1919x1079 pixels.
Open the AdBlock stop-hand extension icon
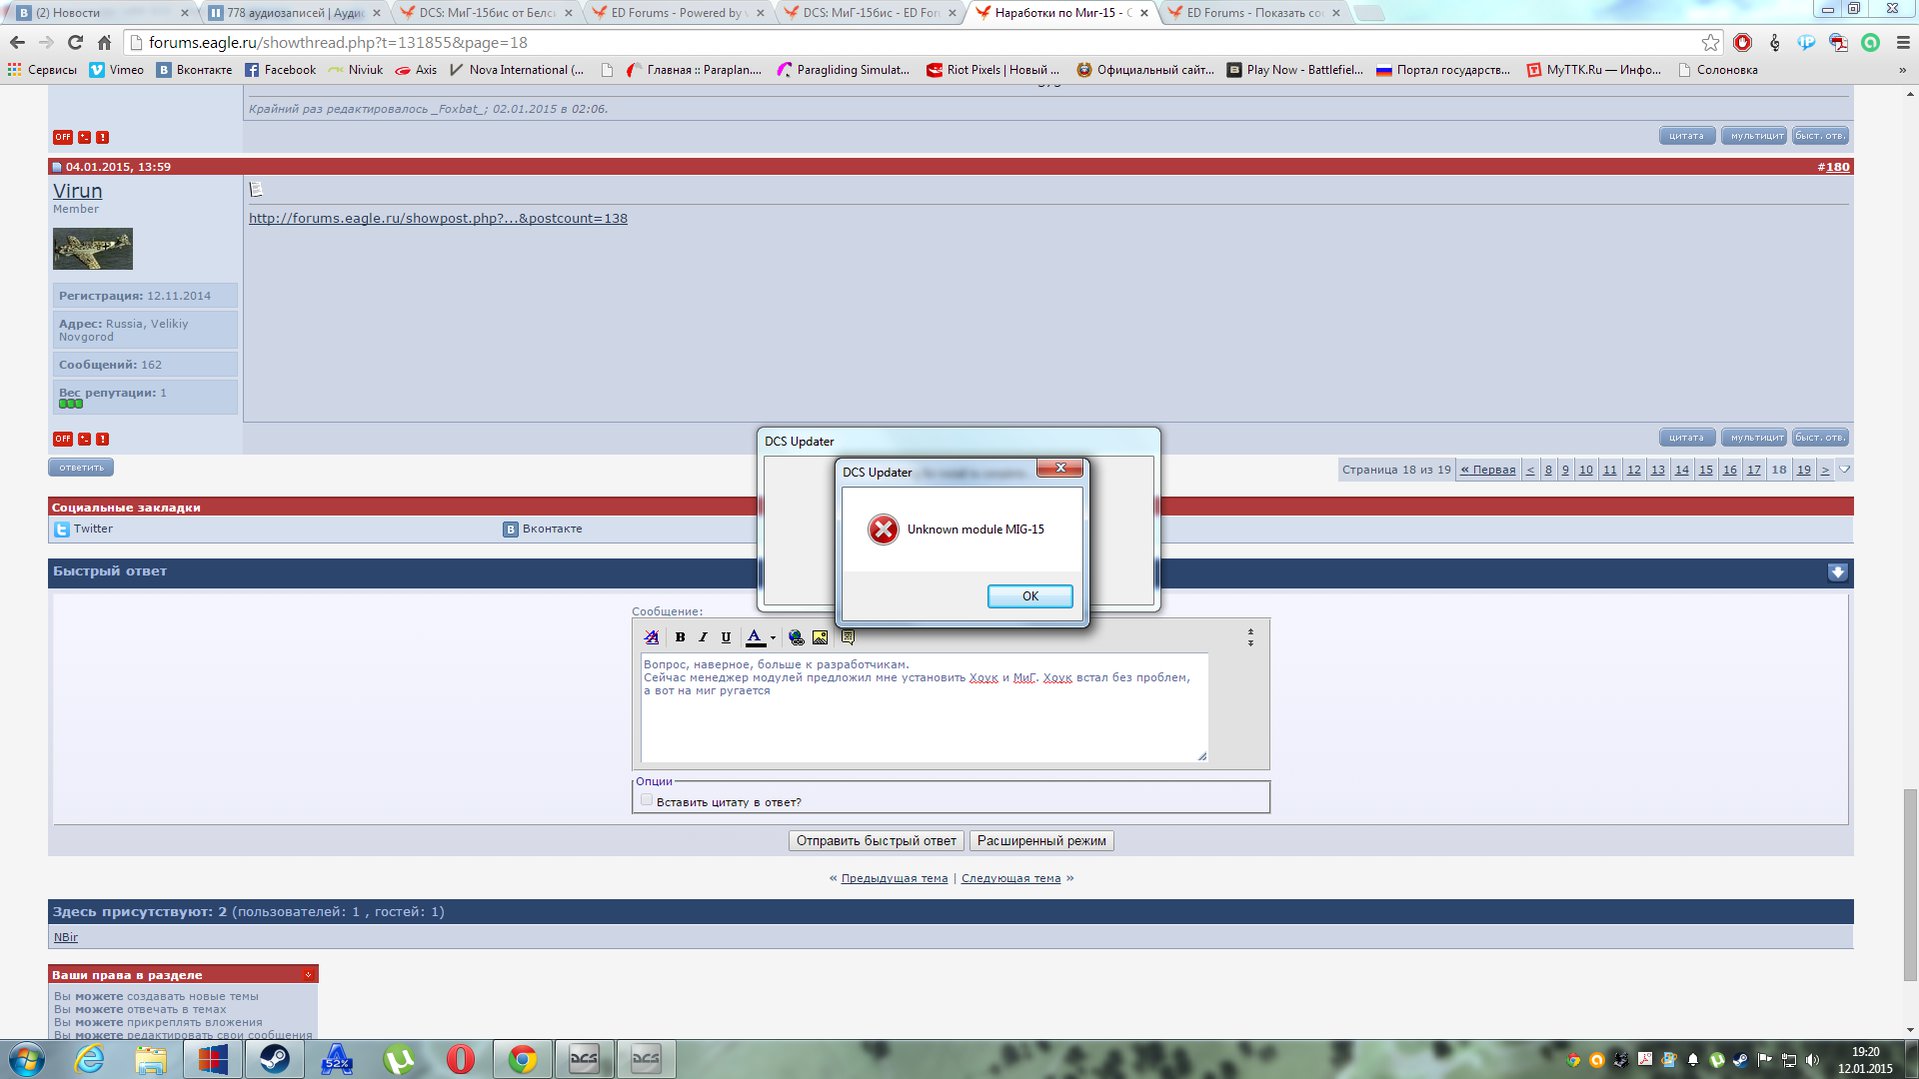click(x=1742, y=42)
